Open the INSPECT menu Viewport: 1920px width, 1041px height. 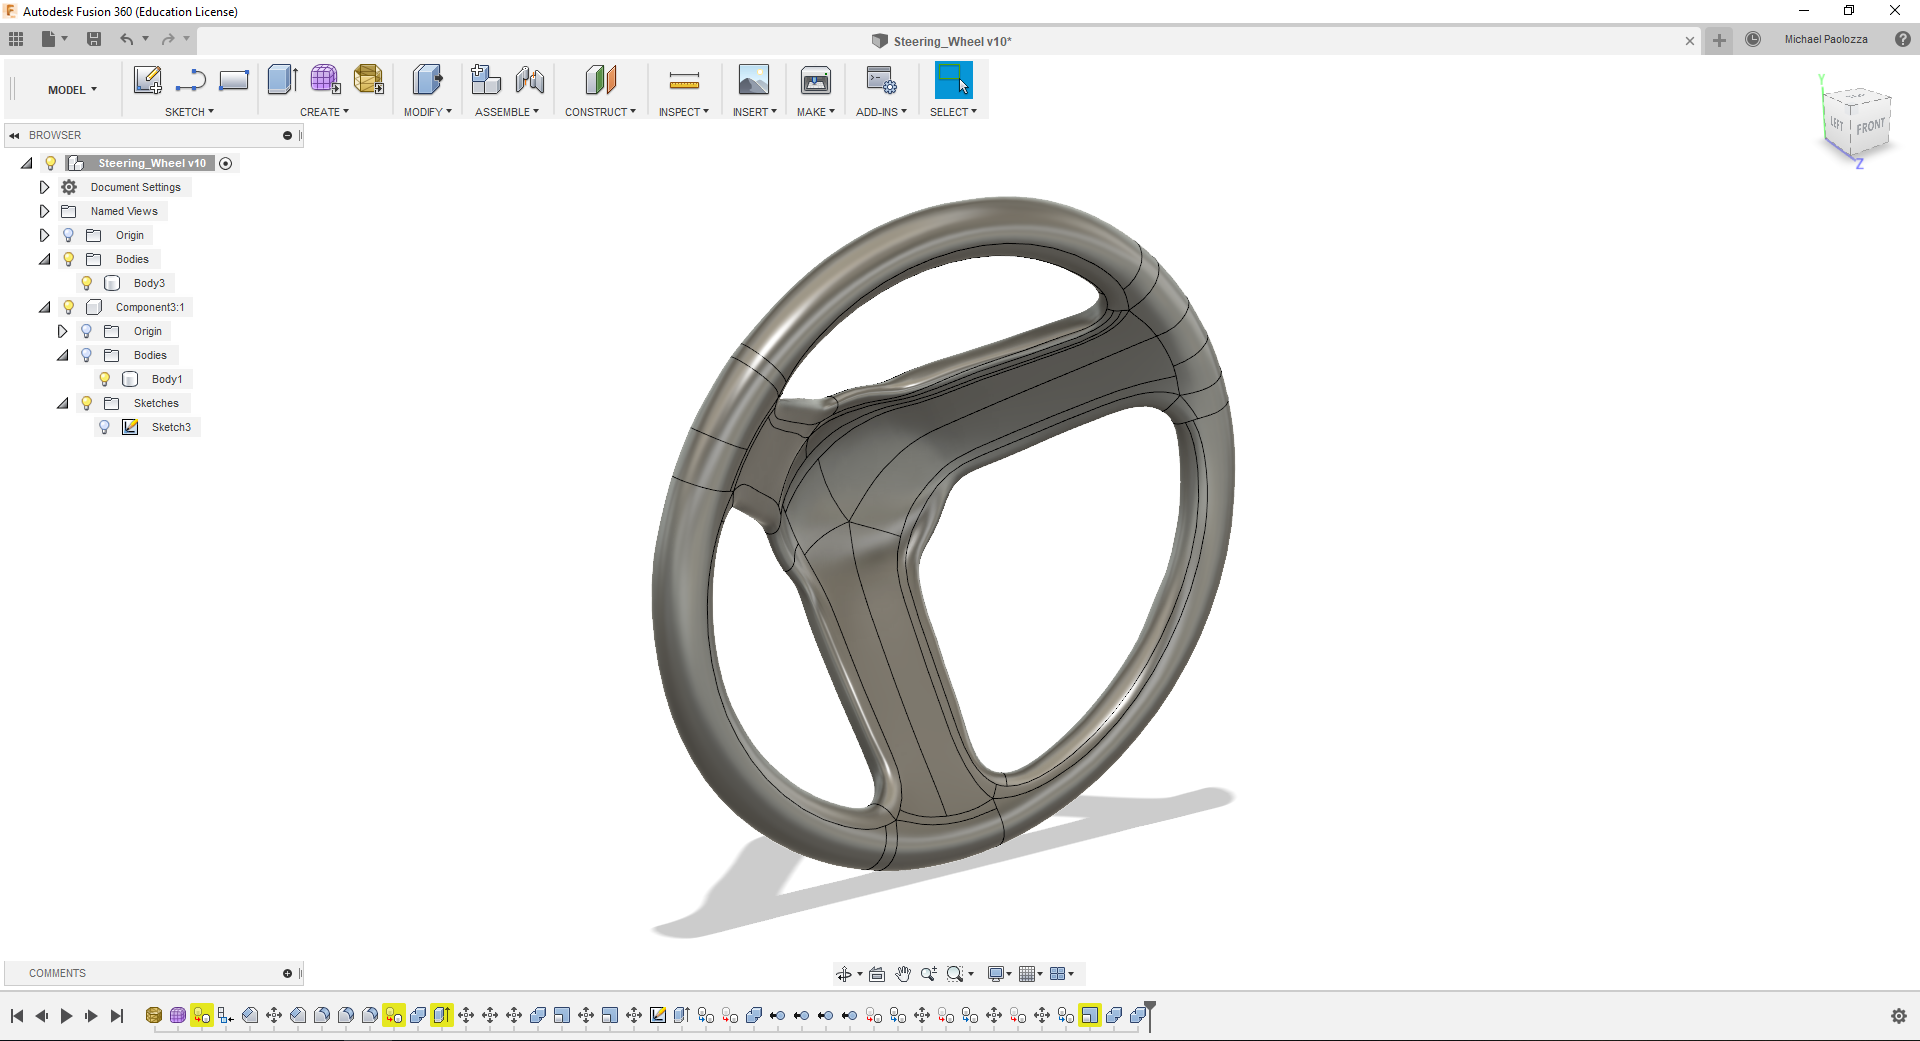pos(683,112)
